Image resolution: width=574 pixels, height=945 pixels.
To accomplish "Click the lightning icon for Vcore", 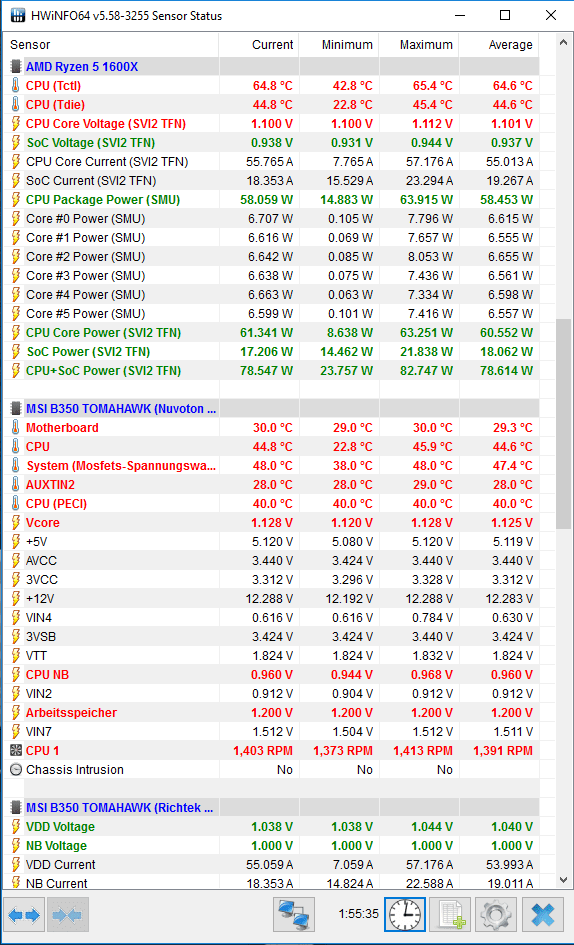I will click(16, 523).
